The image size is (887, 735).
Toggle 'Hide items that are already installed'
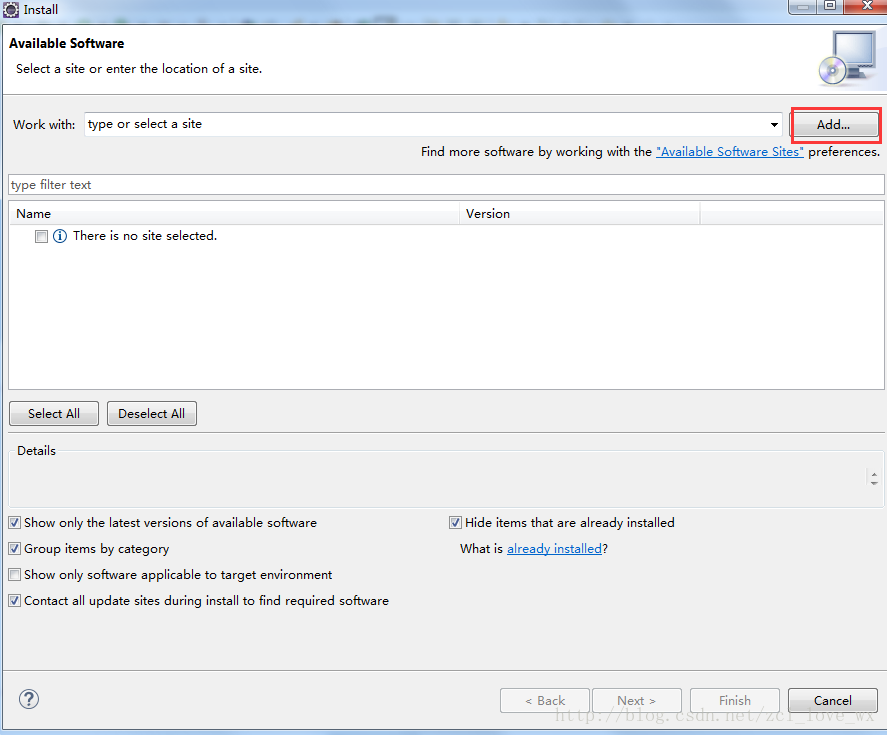(x=456, y=523)
